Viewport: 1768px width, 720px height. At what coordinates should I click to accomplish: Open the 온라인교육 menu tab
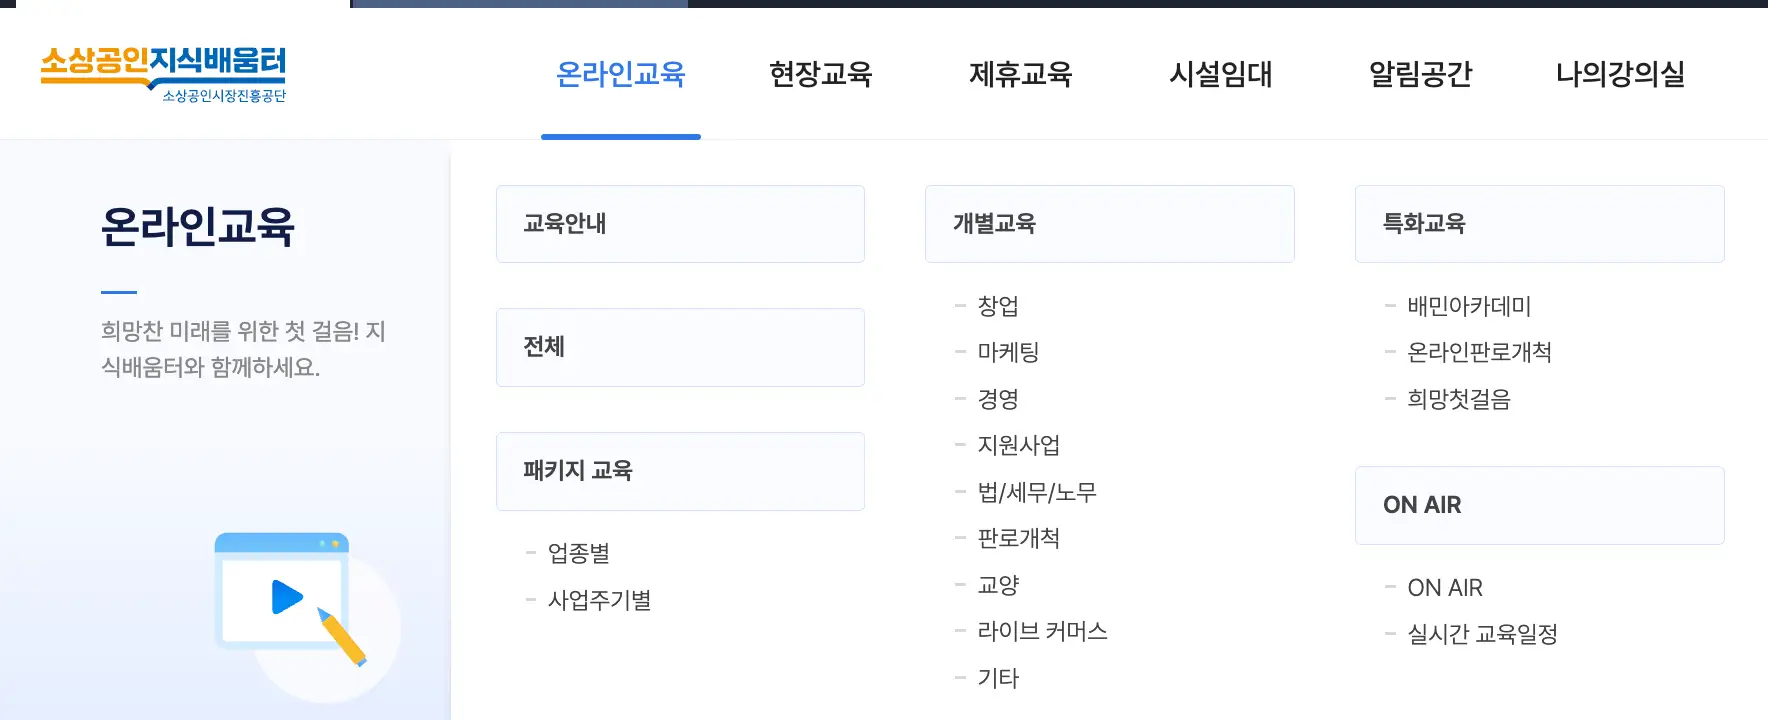click(621, 74)
